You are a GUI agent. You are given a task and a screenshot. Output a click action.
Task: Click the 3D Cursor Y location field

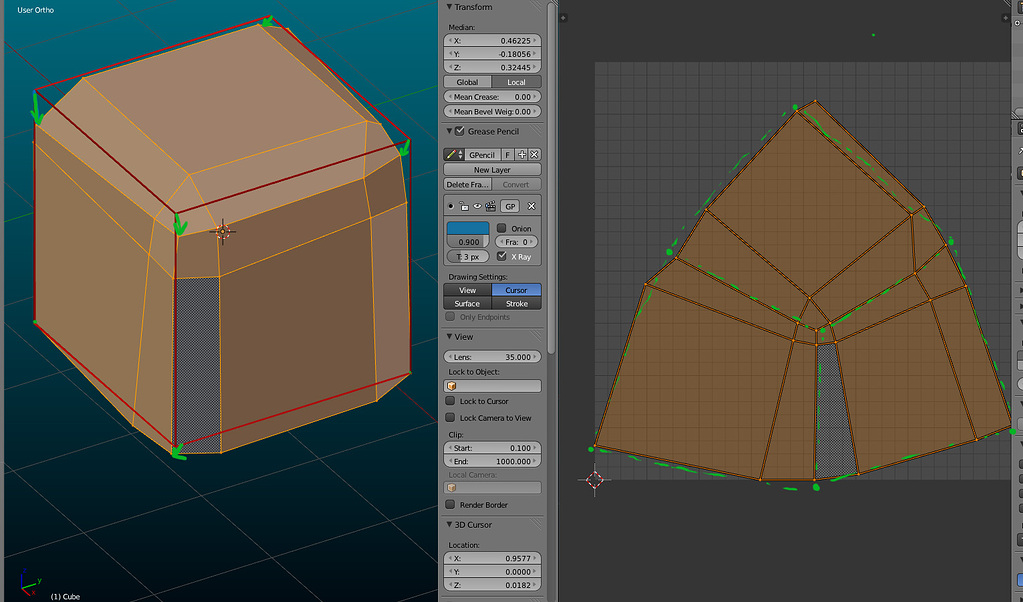[493, 572]
